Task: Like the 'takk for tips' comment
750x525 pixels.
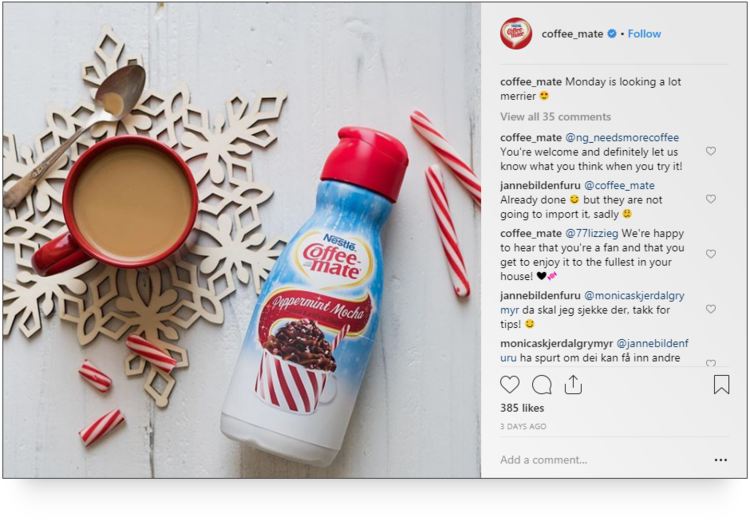Action: (x=711, y=309)
